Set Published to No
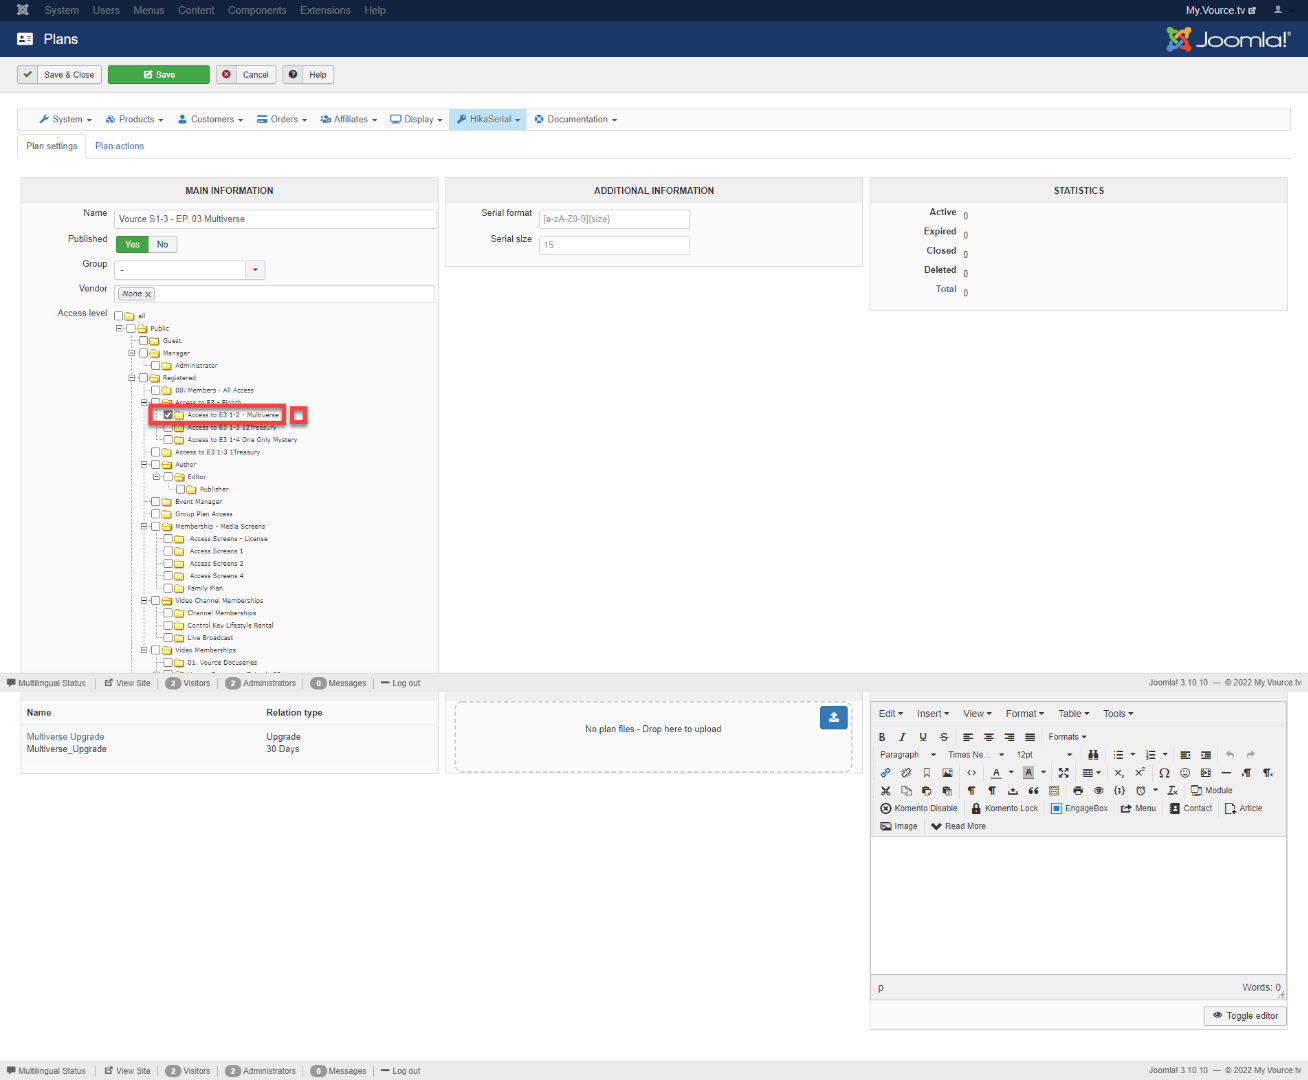Screen dimensions: 1308x1080 (162, 245)
